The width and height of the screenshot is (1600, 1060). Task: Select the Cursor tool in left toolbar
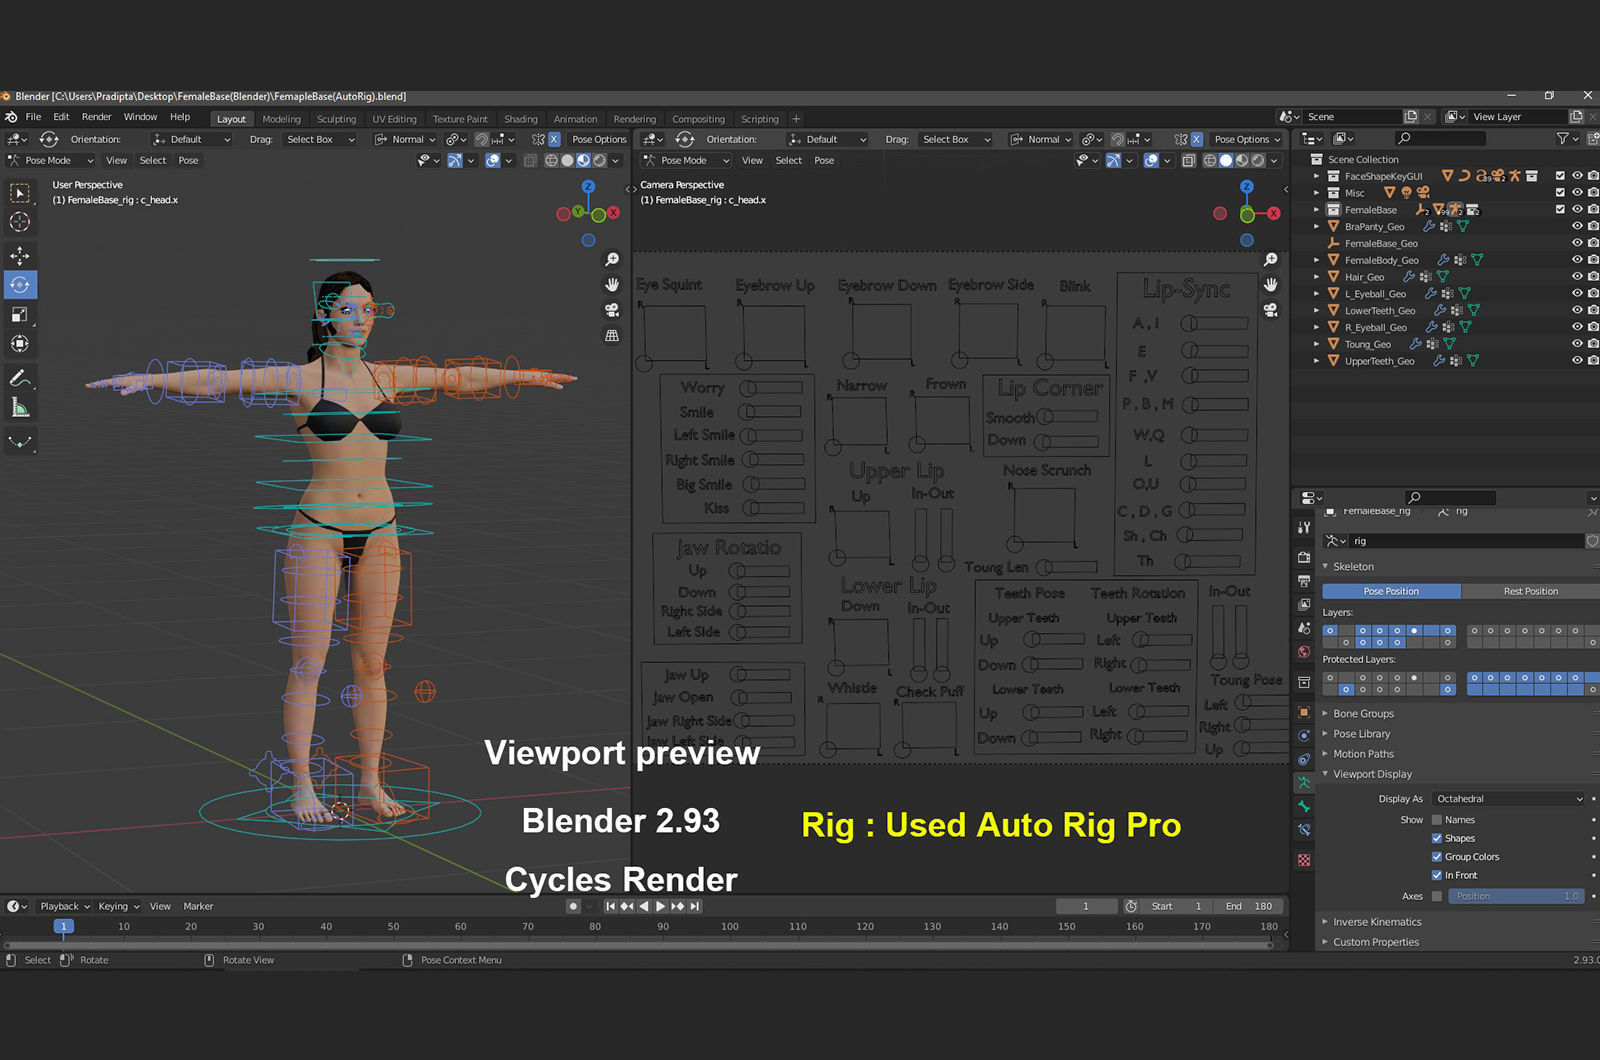coord(20,222)
